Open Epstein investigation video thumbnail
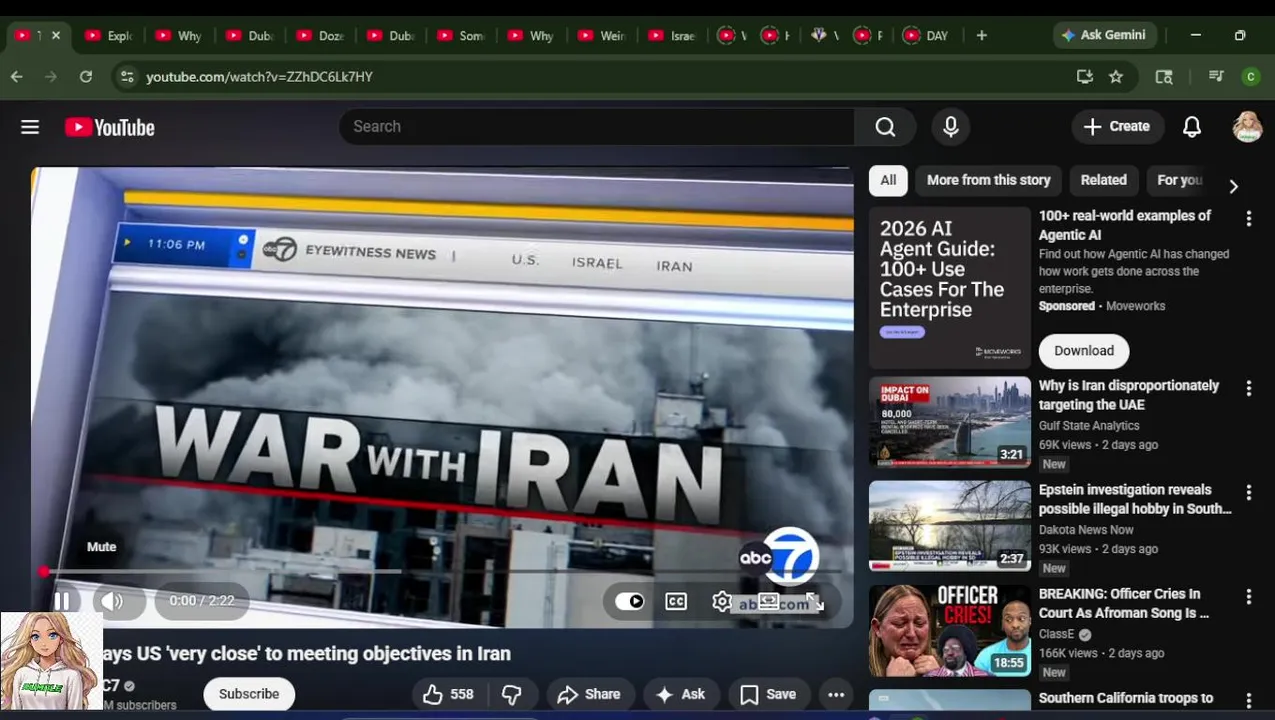The width and height of the screenshot is (1275, 720). click(950, 526)
